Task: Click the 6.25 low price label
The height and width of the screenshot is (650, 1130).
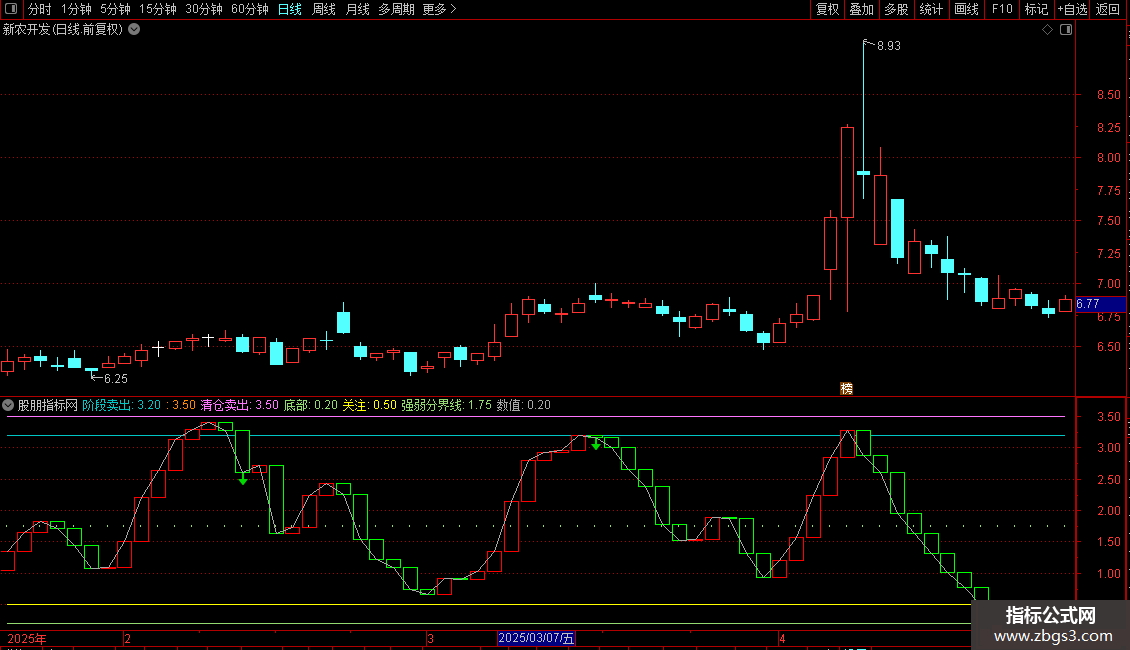Action: (x=115, y=379)
